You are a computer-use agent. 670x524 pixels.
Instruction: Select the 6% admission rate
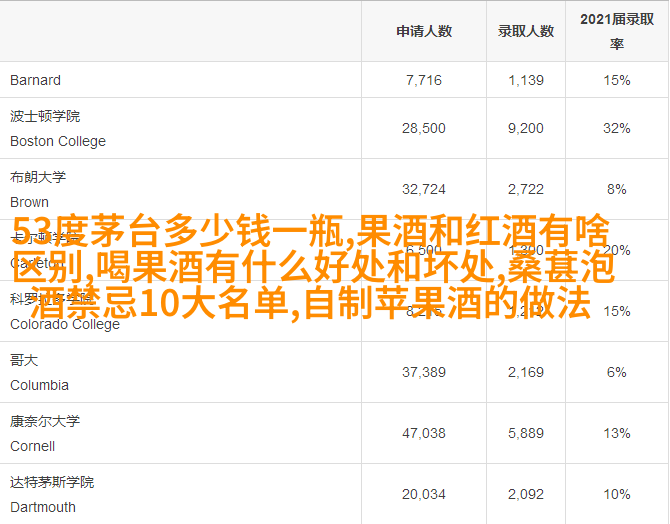617,372
